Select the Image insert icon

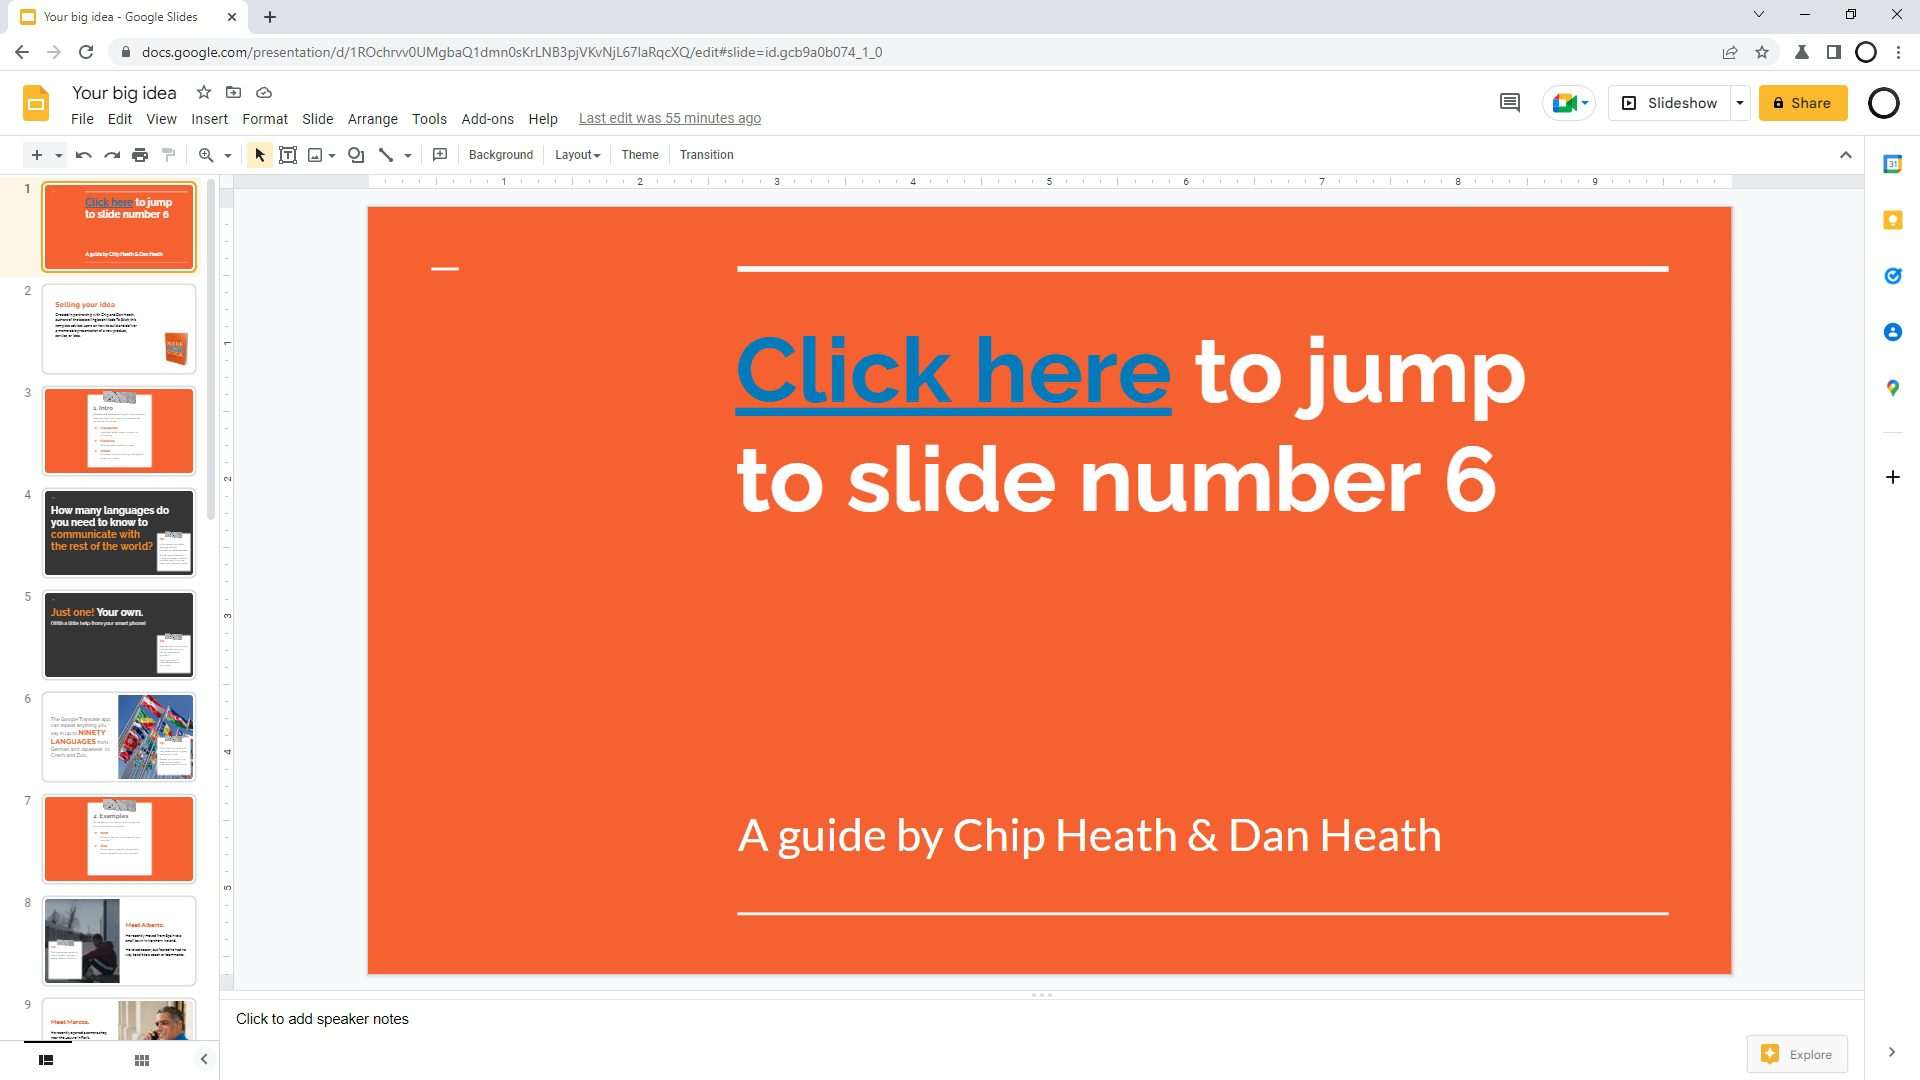pos(315,154)
